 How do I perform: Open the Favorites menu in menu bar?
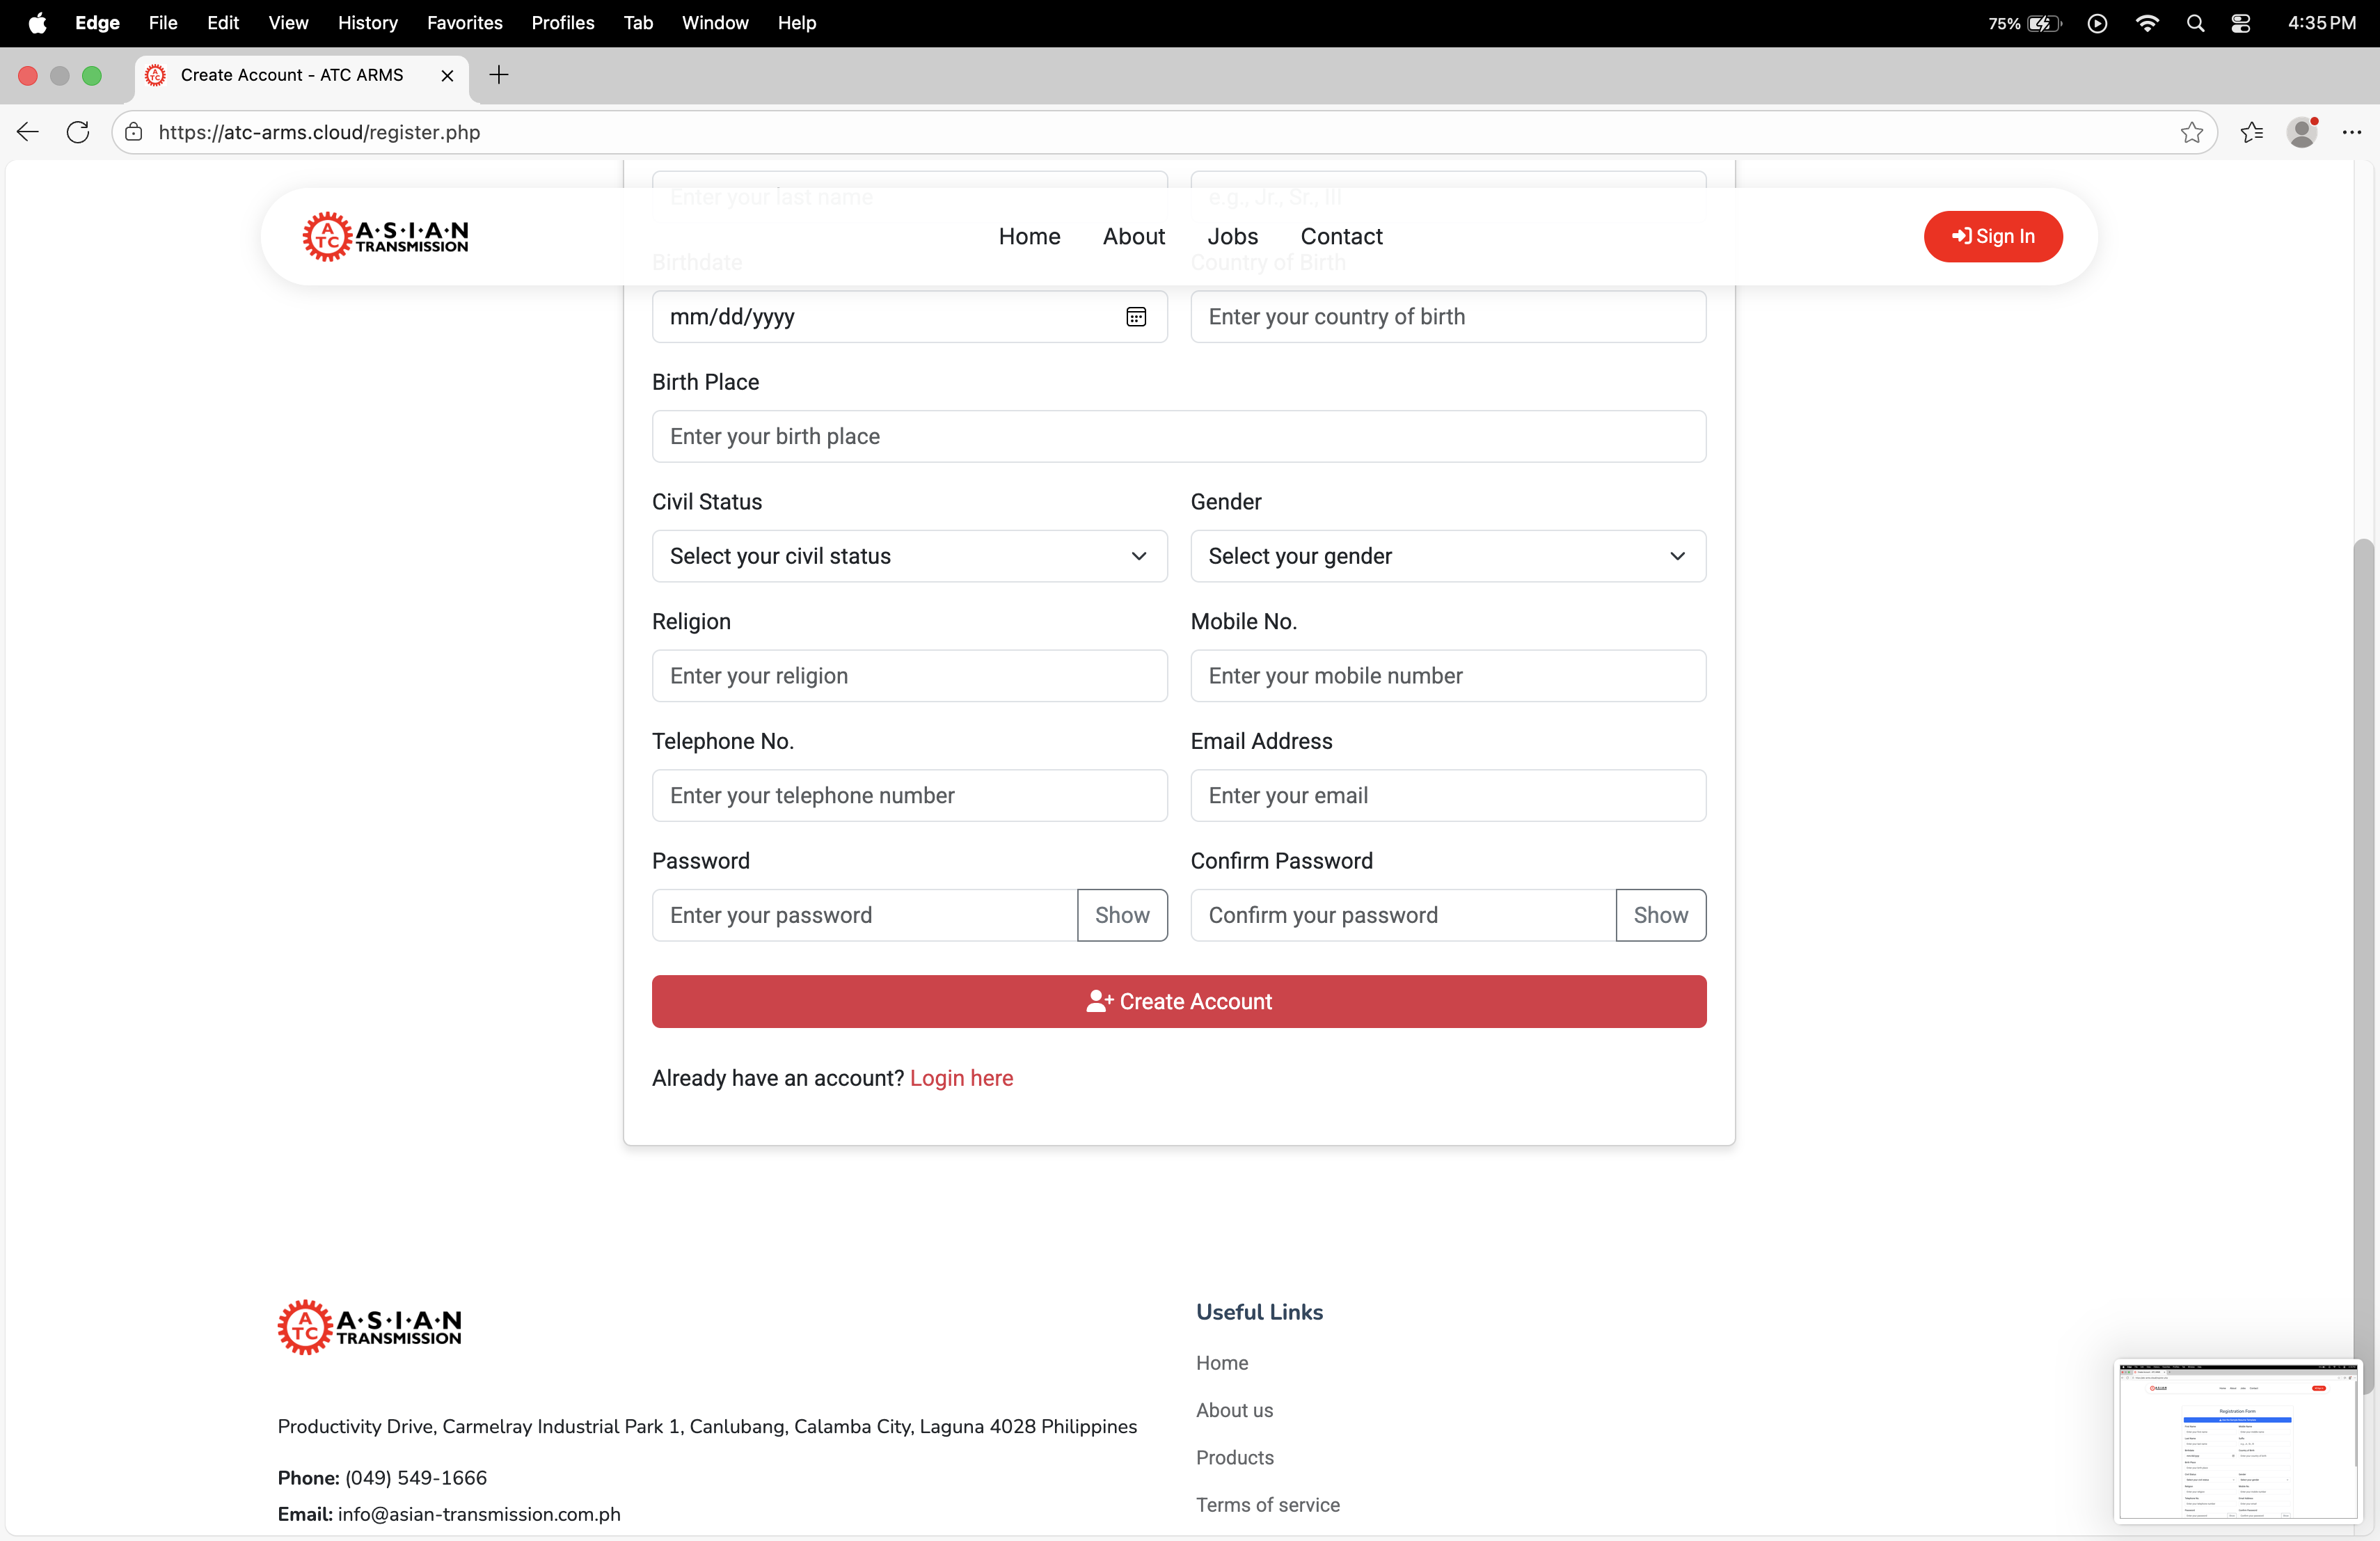tap(464, 23)
